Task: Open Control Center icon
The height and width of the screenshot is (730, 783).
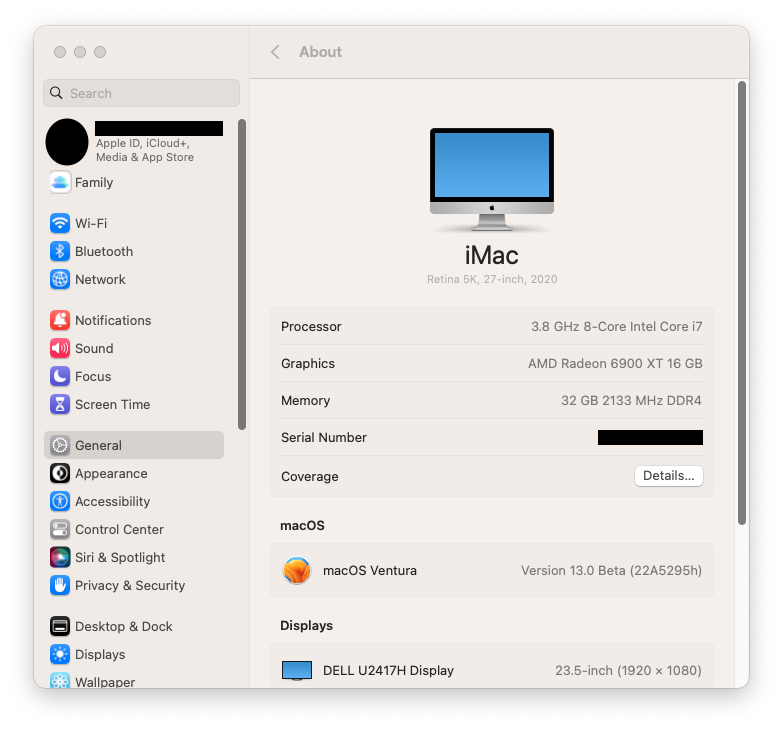Action: (x=60, y=529)
